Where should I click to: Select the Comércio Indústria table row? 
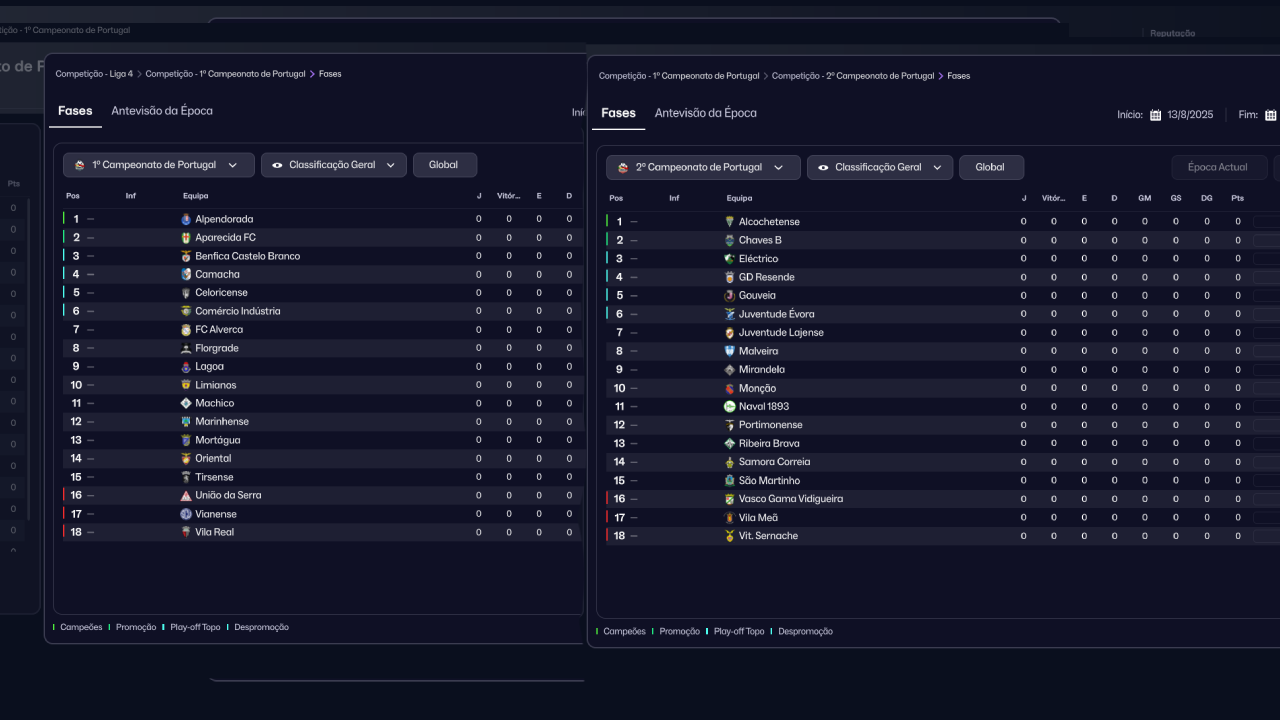point(320,311)
